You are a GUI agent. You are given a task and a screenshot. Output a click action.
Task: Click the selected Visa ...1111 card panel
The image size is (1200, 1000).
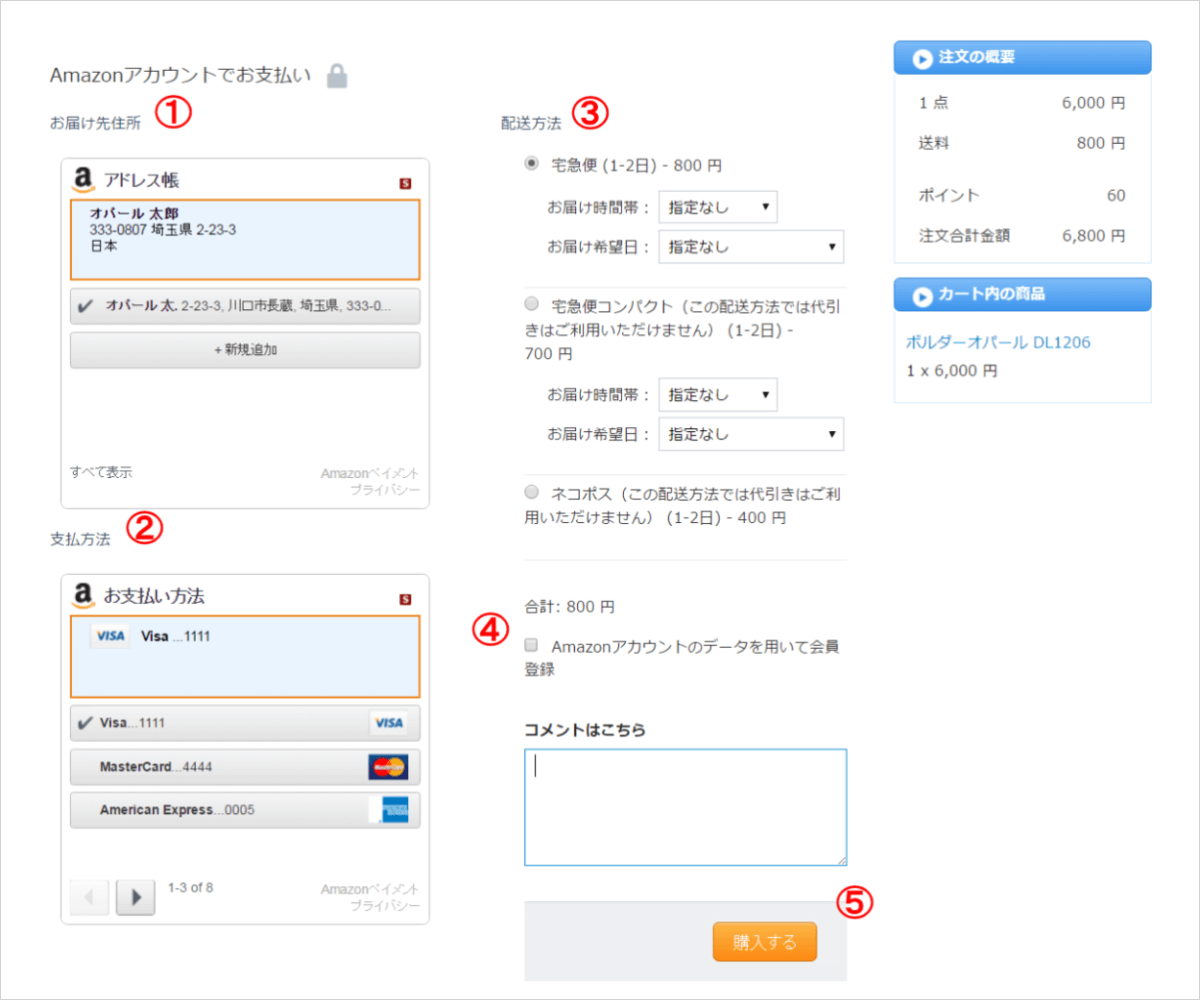point(245,657)
